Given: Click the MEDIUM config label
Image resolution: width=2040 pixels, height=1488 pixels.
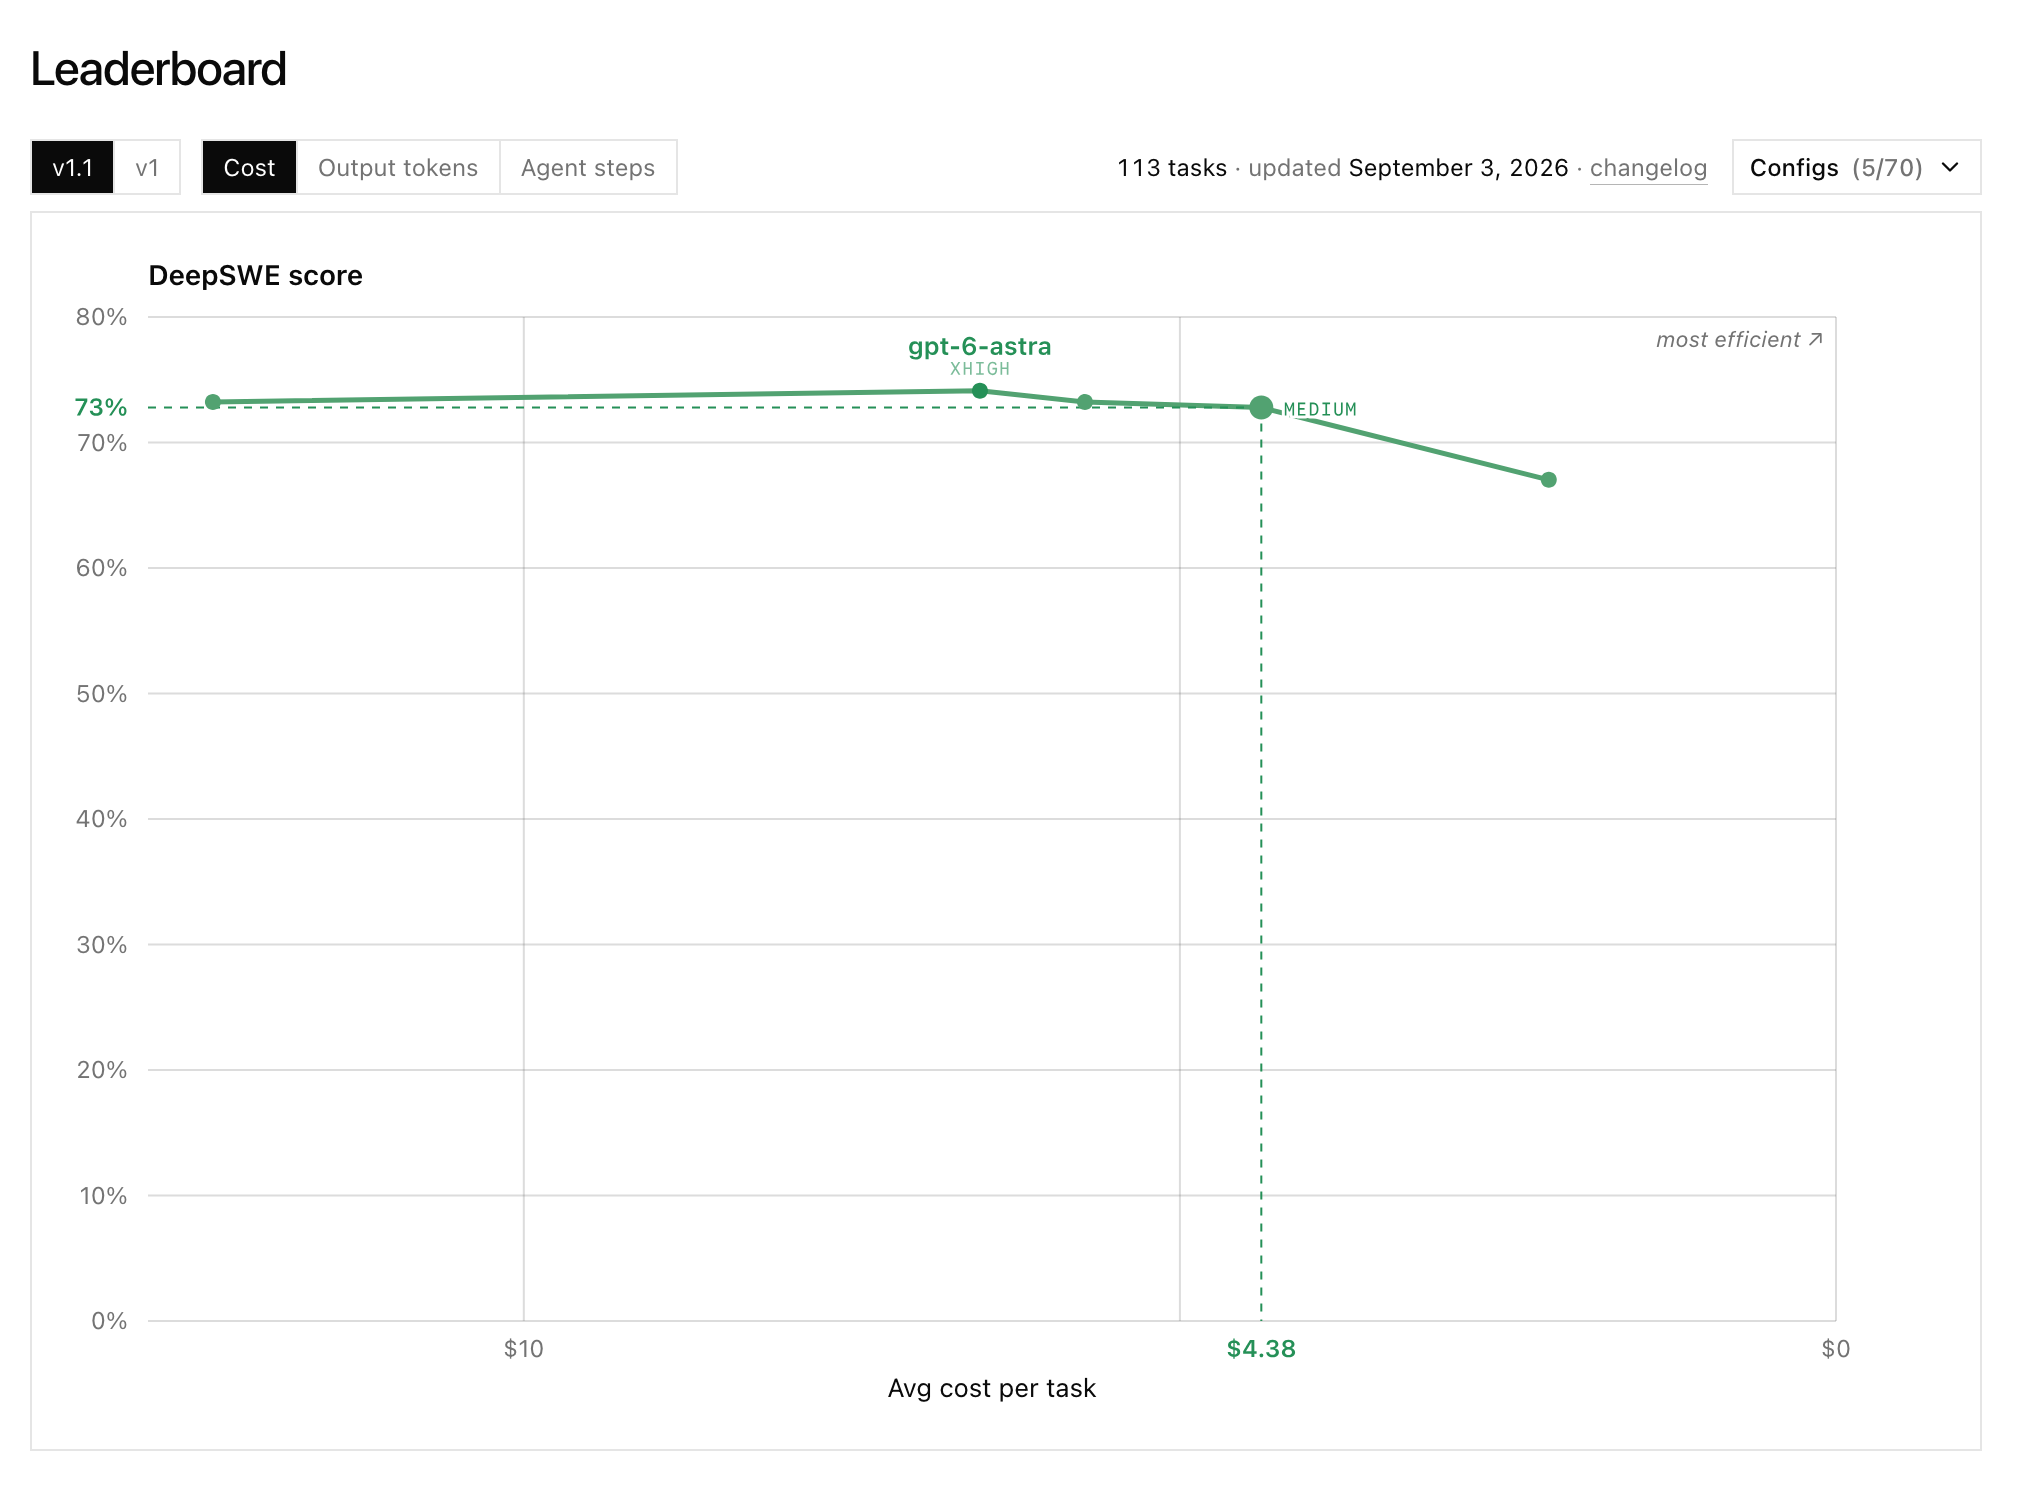Looking at the screenshot, I should [1320, 409].
